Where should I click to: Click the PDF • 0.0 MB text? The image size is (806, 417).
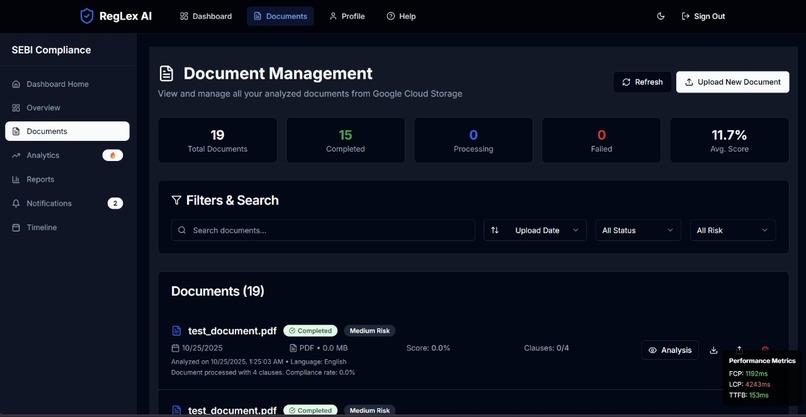tap(323, 348)
